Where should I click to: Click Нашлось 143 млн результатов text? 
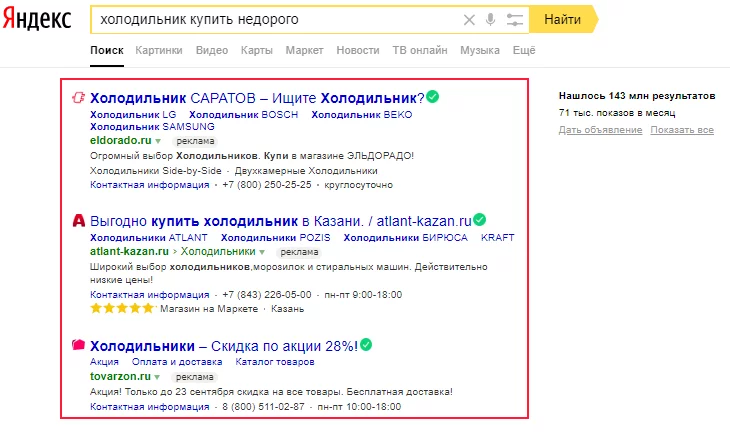coord(637,96)
